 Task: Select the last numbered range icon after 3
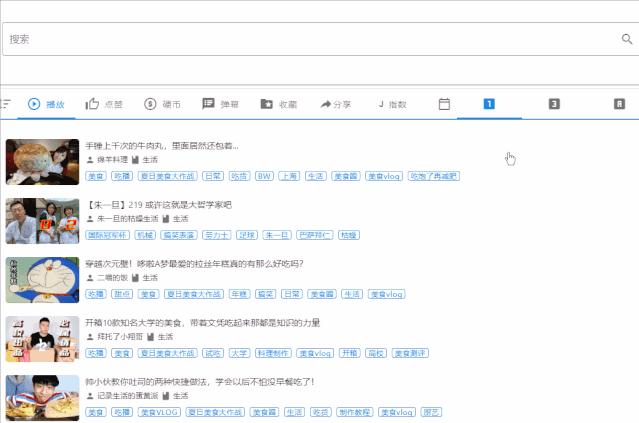pyautogui.click(x=619, y=104)
